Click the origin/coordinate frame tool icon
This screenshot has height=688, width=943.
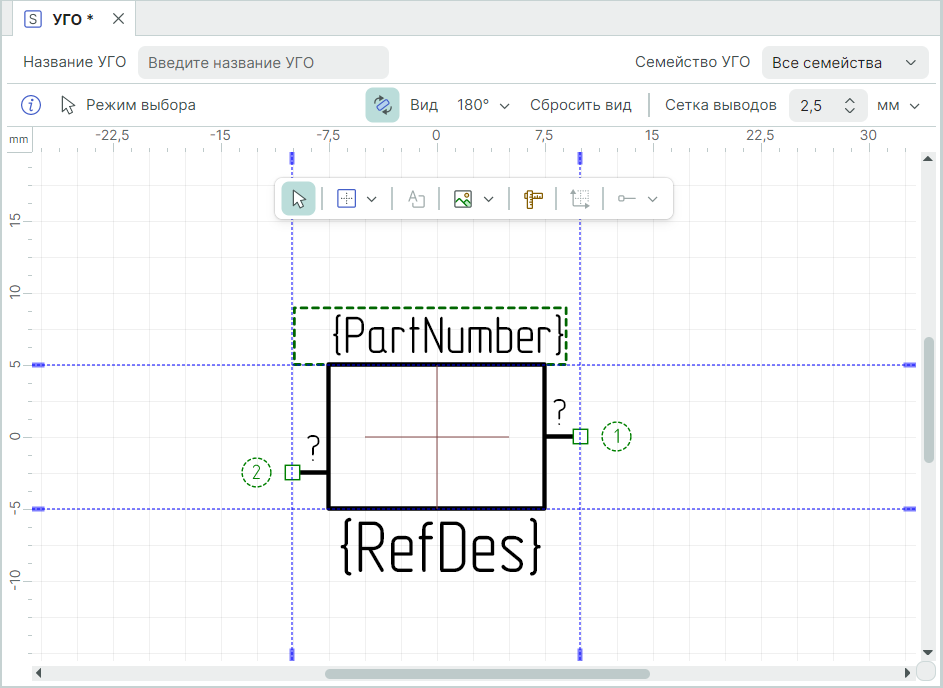pos(580,199)
